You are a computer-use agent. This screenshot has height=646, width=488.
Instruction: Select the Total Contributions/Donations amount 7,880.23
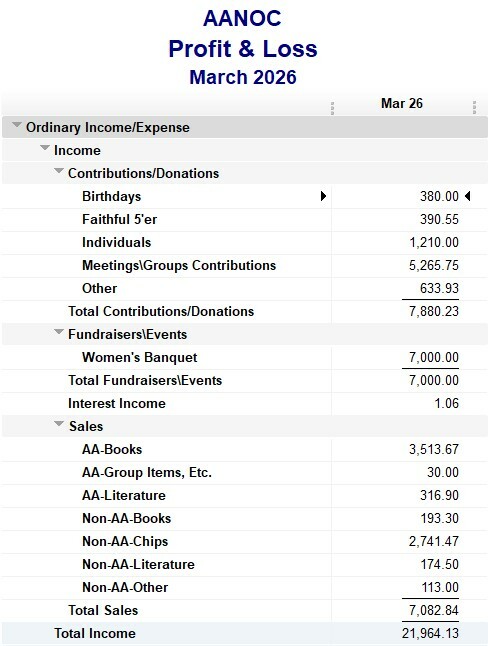click(x=434, y=311)
